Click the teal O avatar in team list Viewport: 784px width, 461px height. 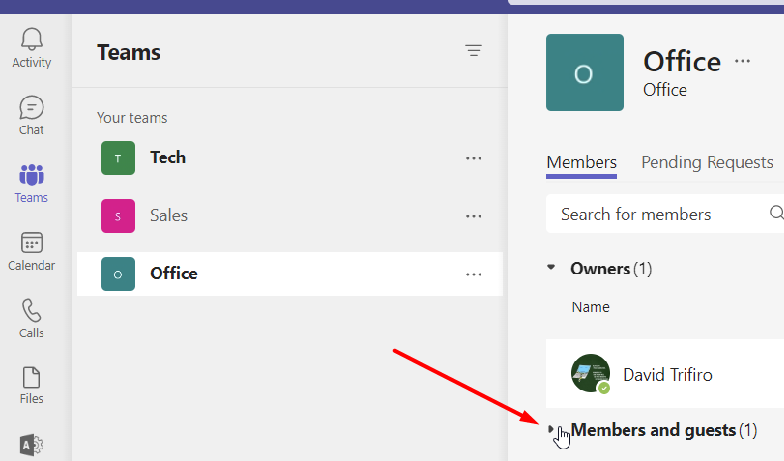click(118, 274)
